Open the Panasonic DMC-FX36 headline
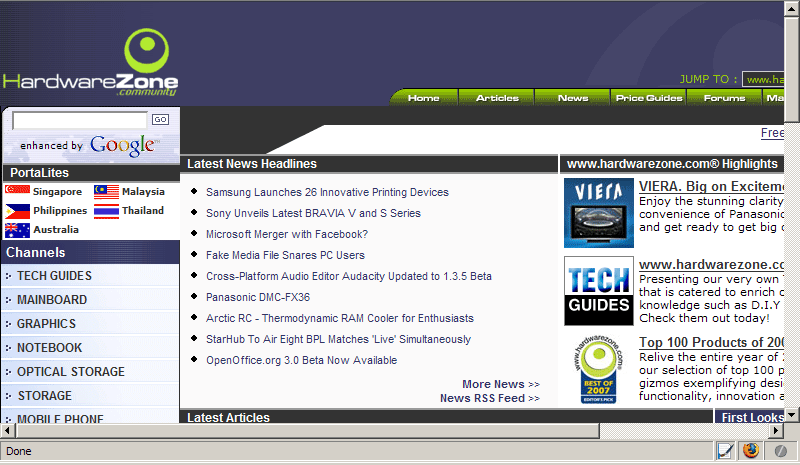Image resolution: width=800 pixels, height=465 pixels. pyautogui.click(x=258, y=297)
